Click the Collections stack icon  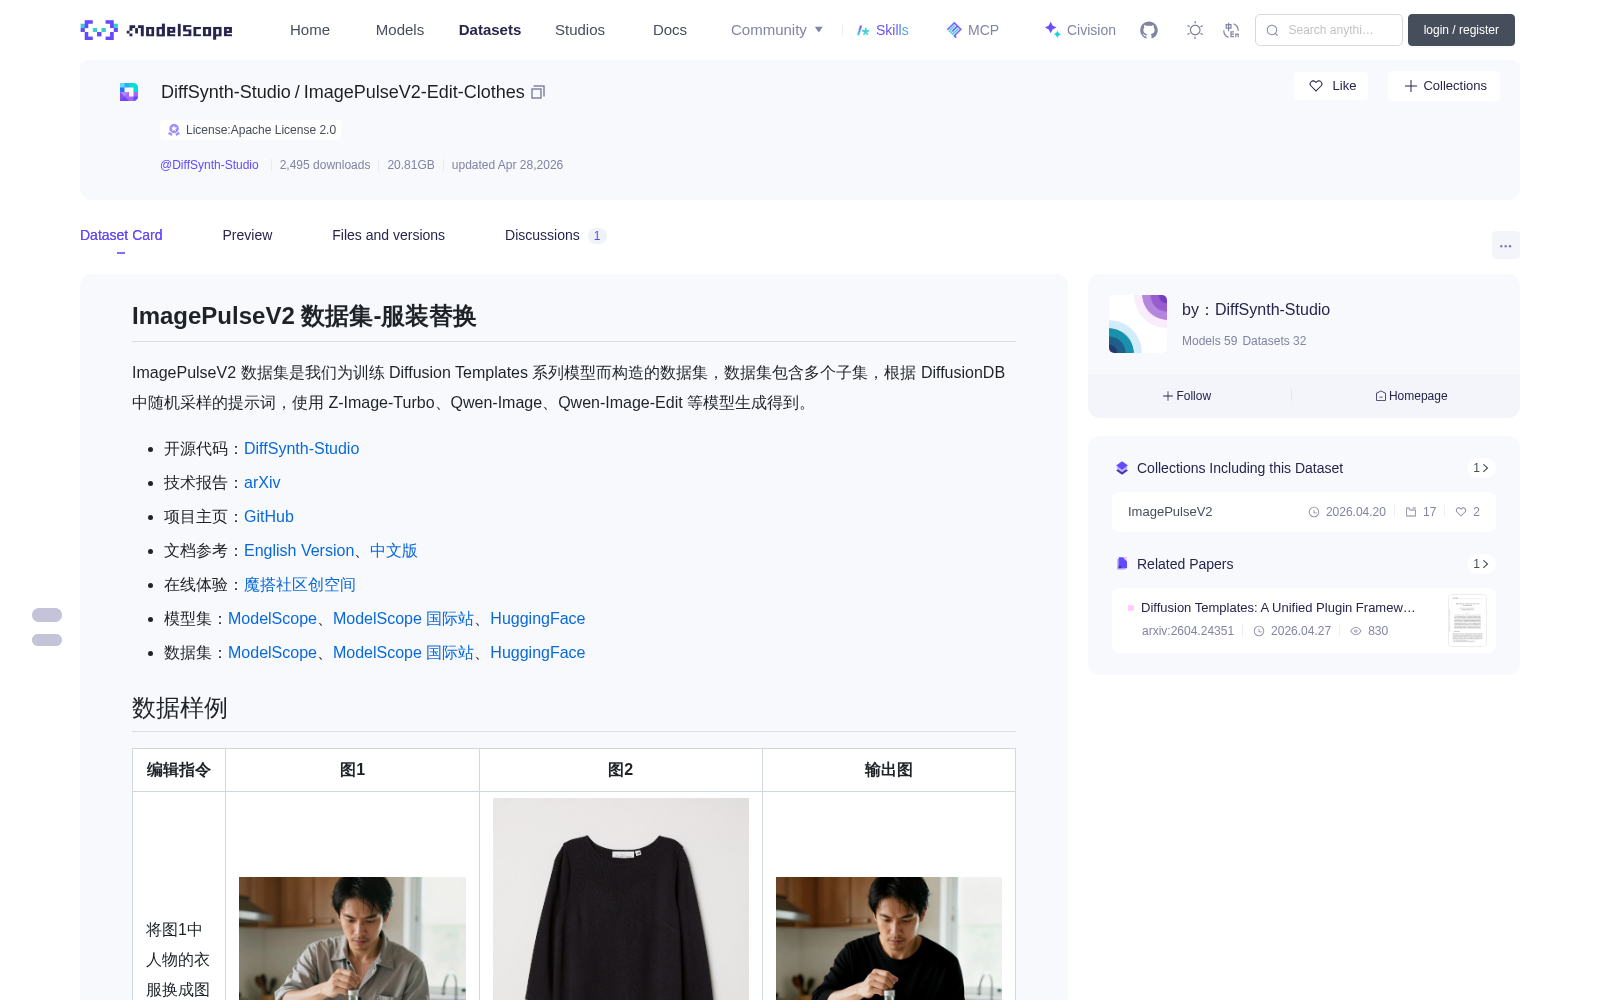pos(1122,468)
